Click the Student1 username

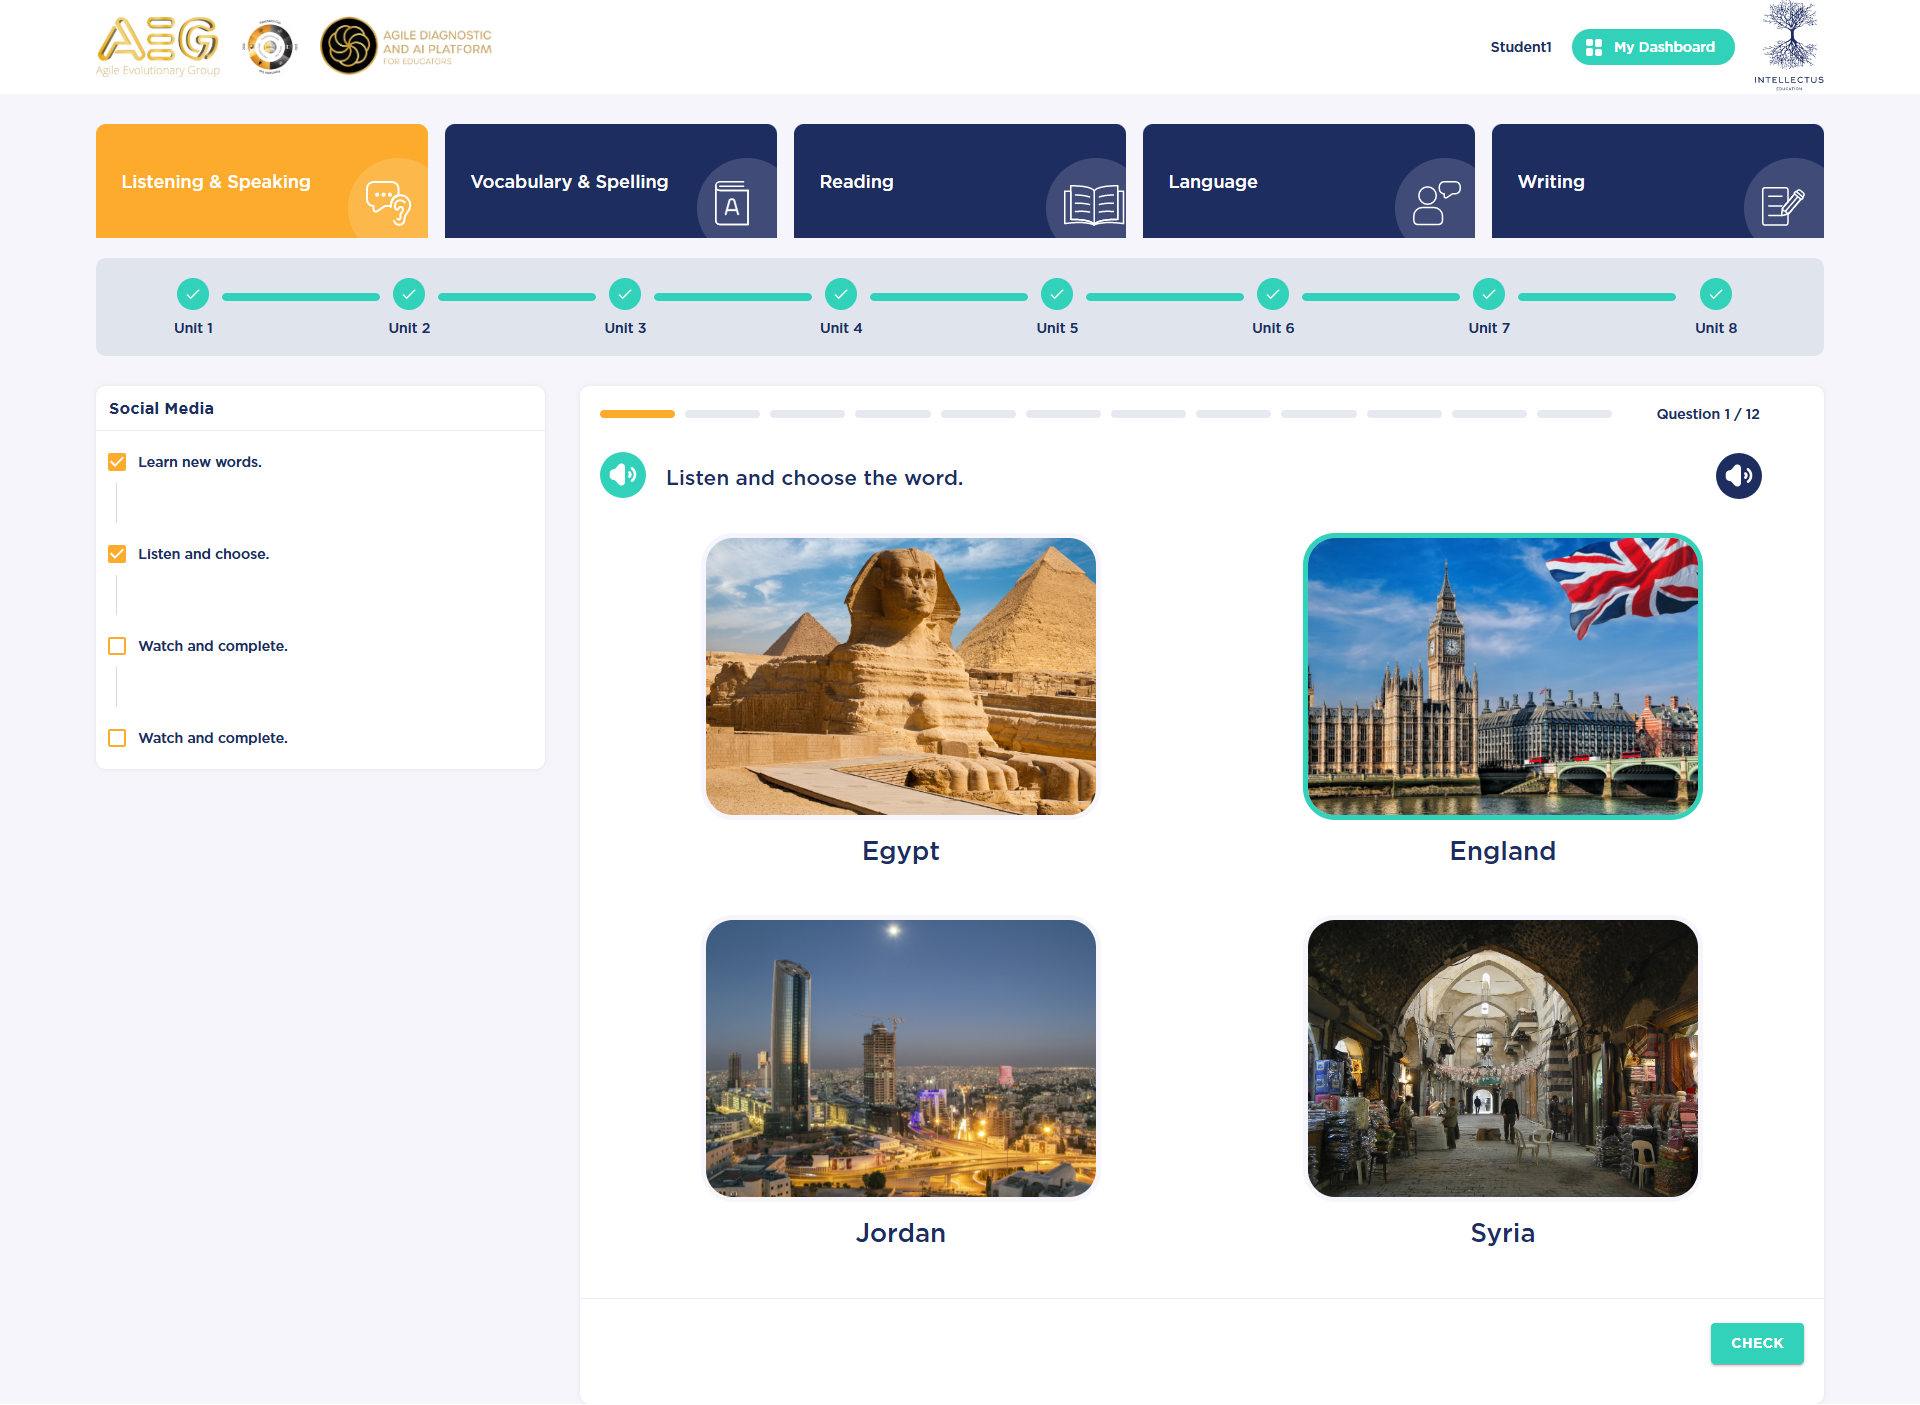tap(1521, 47)
